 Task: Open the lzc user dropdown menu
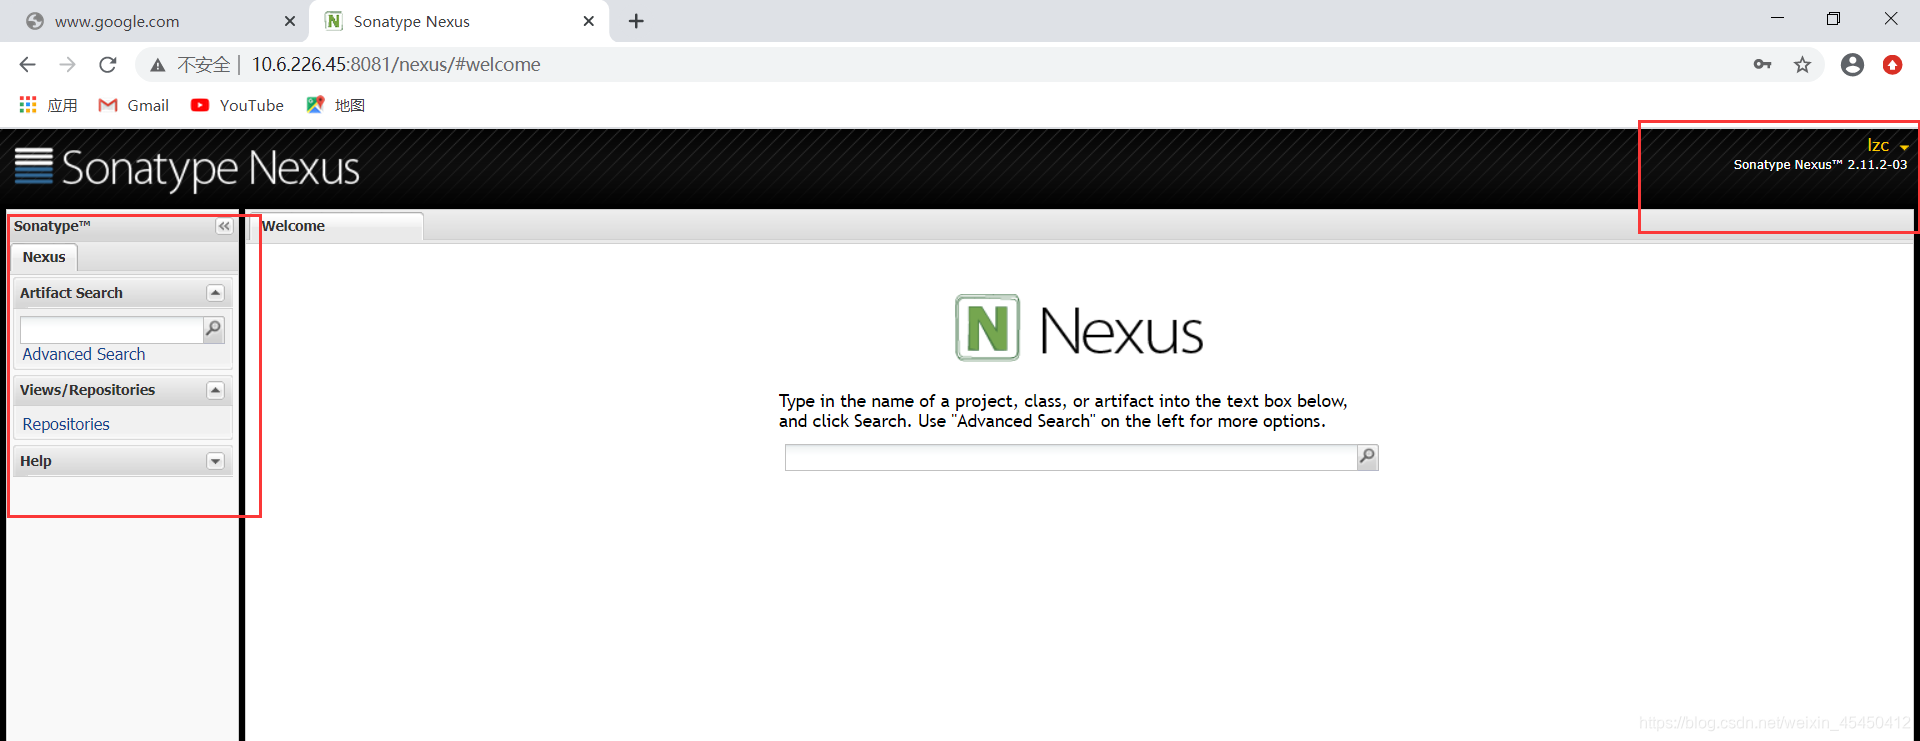click(1888, 146)
